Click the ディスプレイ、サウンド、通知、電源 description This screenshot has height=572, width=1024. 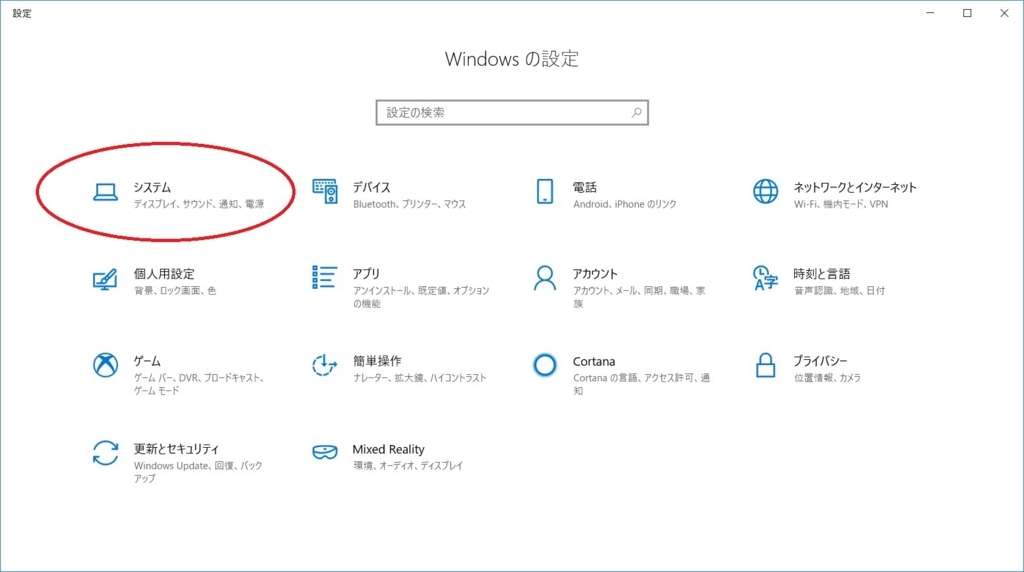point(199,204)
